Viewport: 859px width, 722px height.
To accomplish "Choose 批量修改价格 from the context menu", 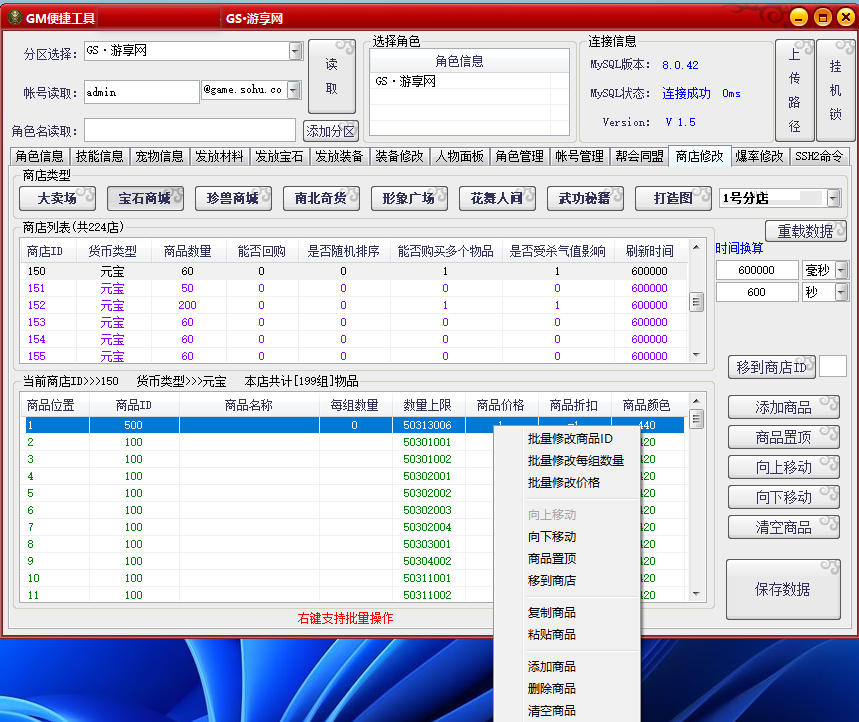I will pyautogui.click(x=564, y=482).
